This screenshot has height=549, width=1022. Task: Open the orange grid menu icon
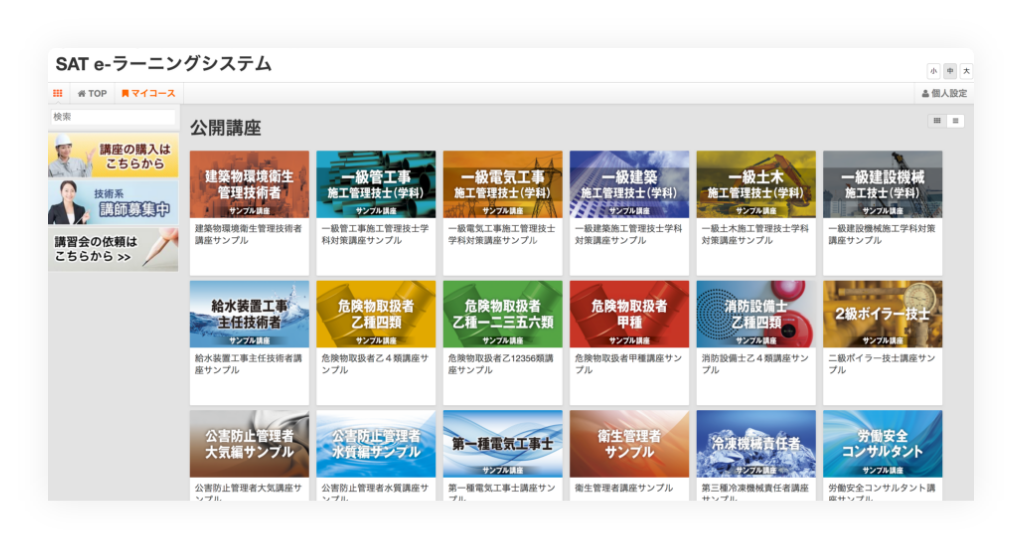pos(58,93)
